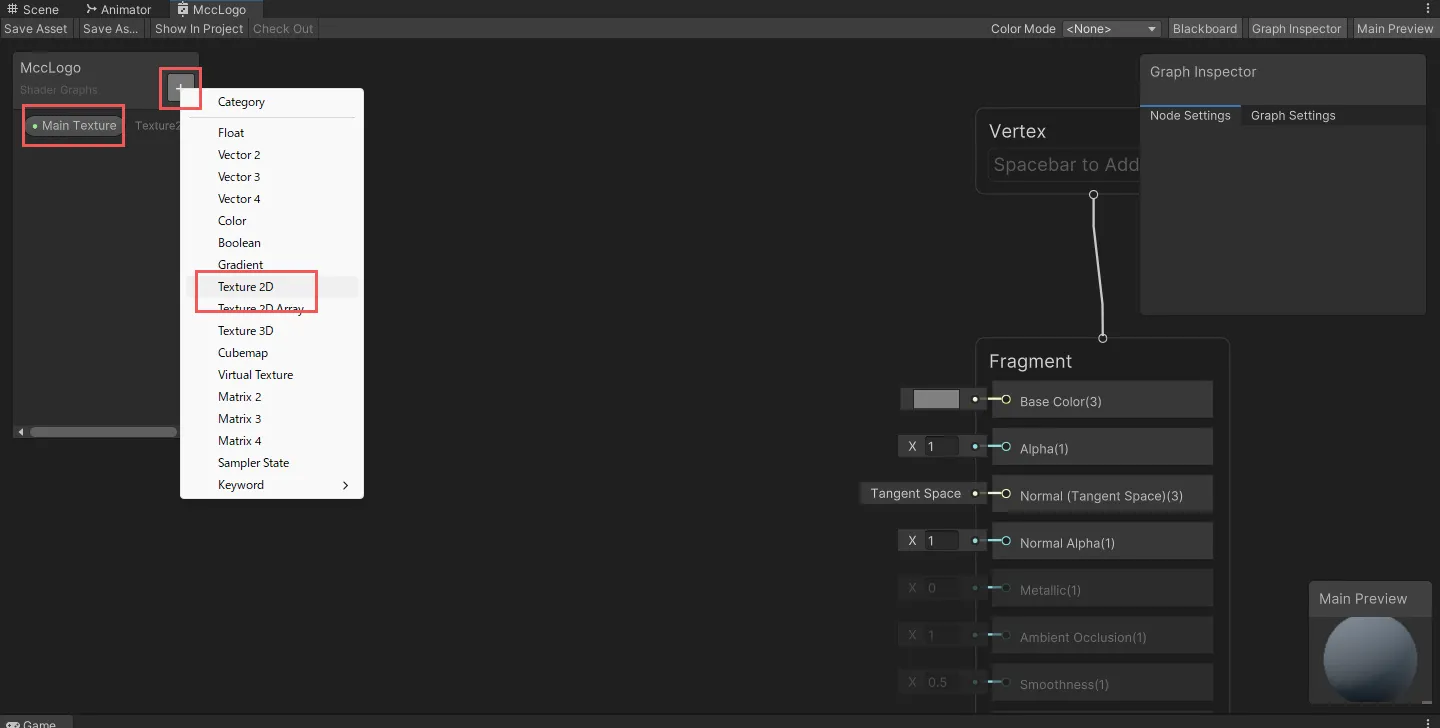
Task: Click the Show In Project button
Action: (x=198, y=29)
